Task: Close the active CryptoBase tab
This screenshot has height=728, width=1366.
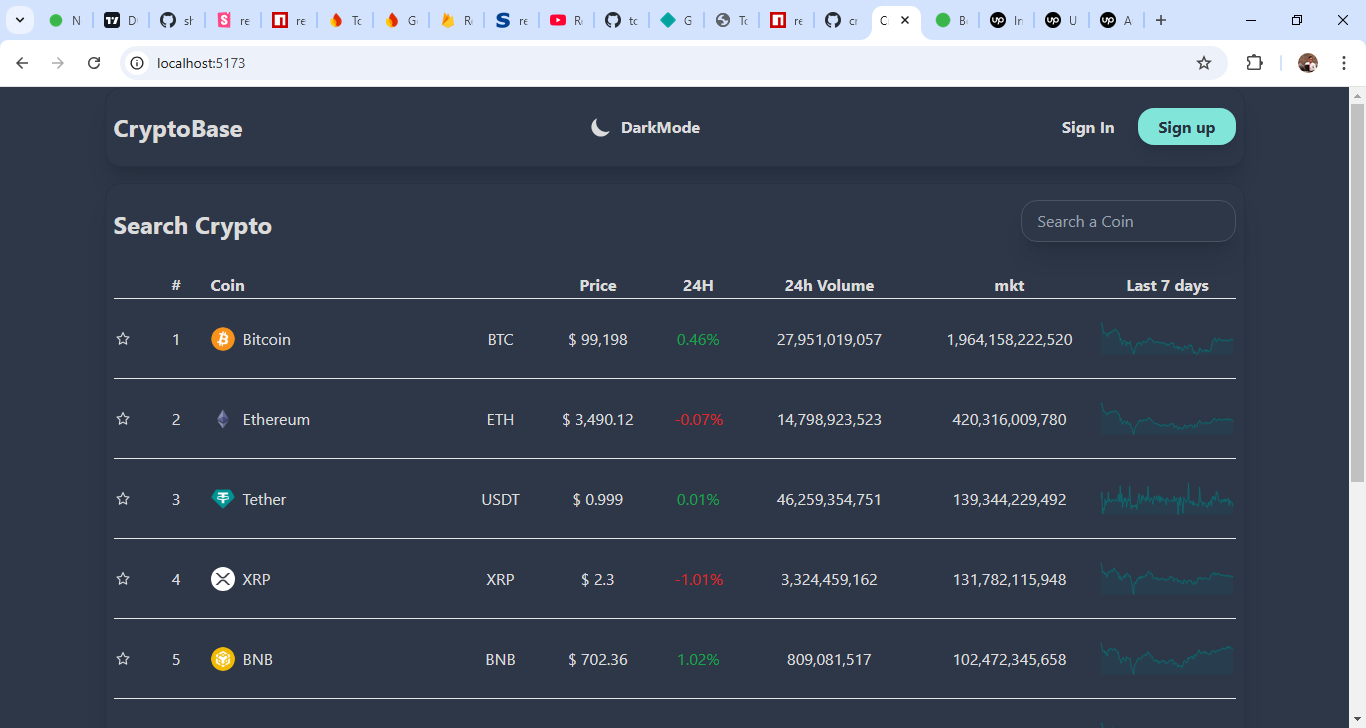Action: click(905, 20)
